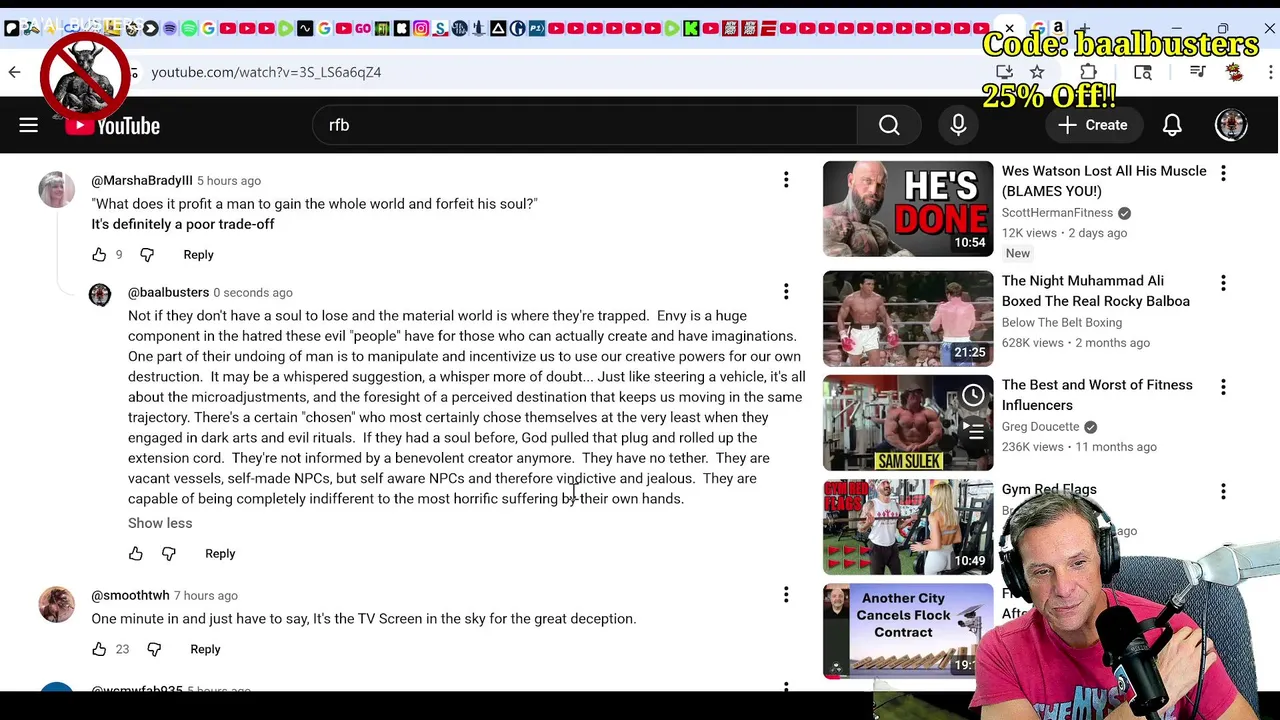Add Sam Sulek video to Watch later

[973, 396]
